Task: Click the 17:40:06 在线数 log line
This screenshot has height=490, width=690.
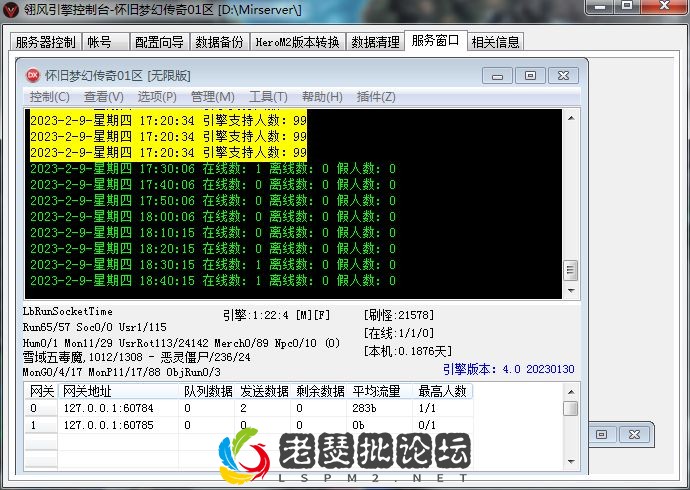Action: coord(213,185)
